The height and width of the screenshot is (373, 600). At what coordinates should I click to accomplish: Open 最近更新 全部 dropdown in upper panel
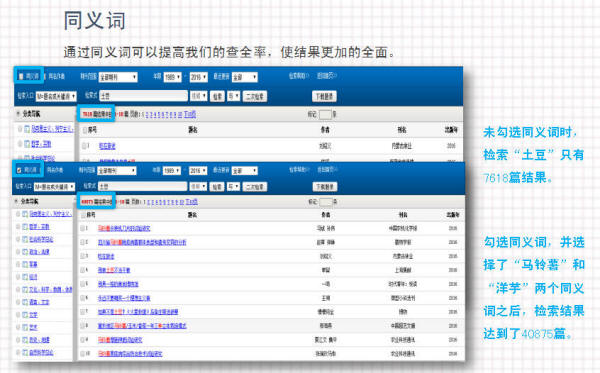click(x=245, y=77)
